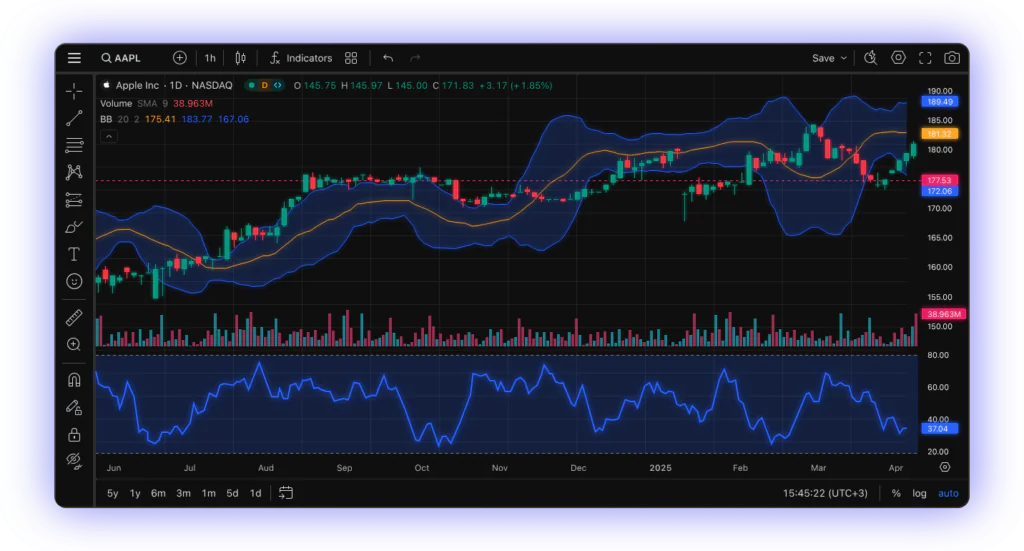Click the 189.49 upper band price label
1024x551 pixels.
coord(939,102)
